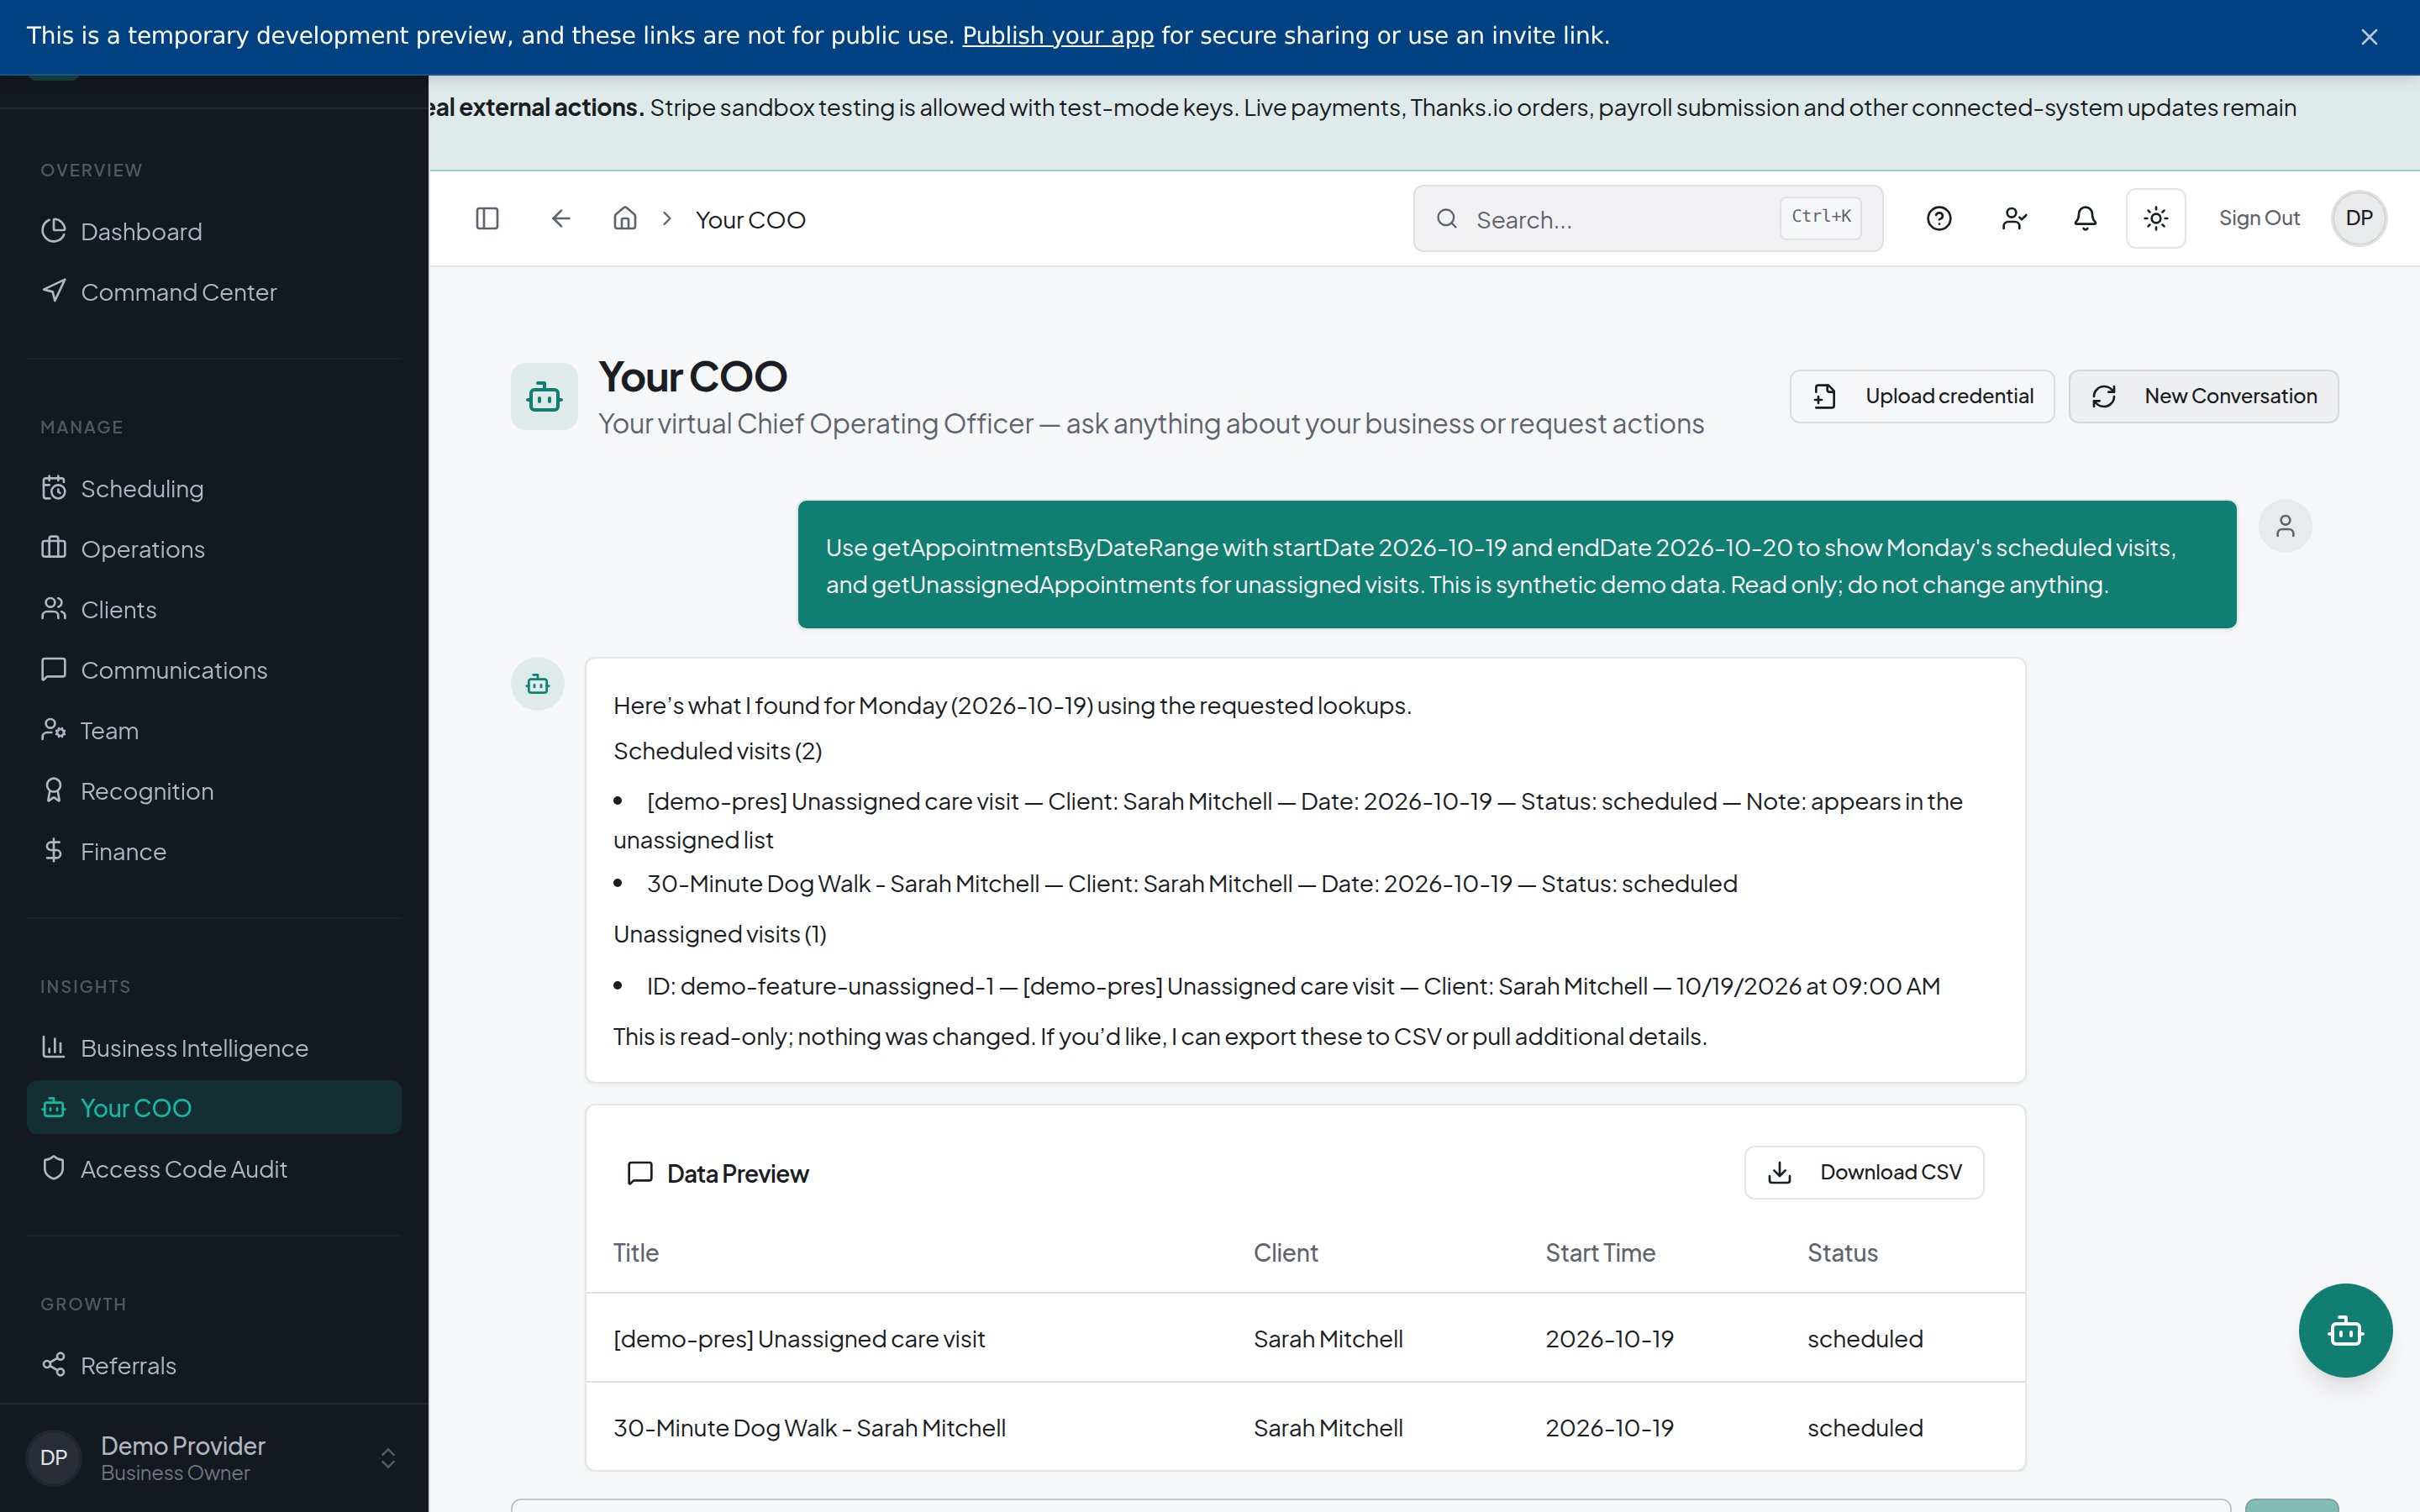
Task: Follow the Publish your app link
Action: click(x=1058, y=36)
